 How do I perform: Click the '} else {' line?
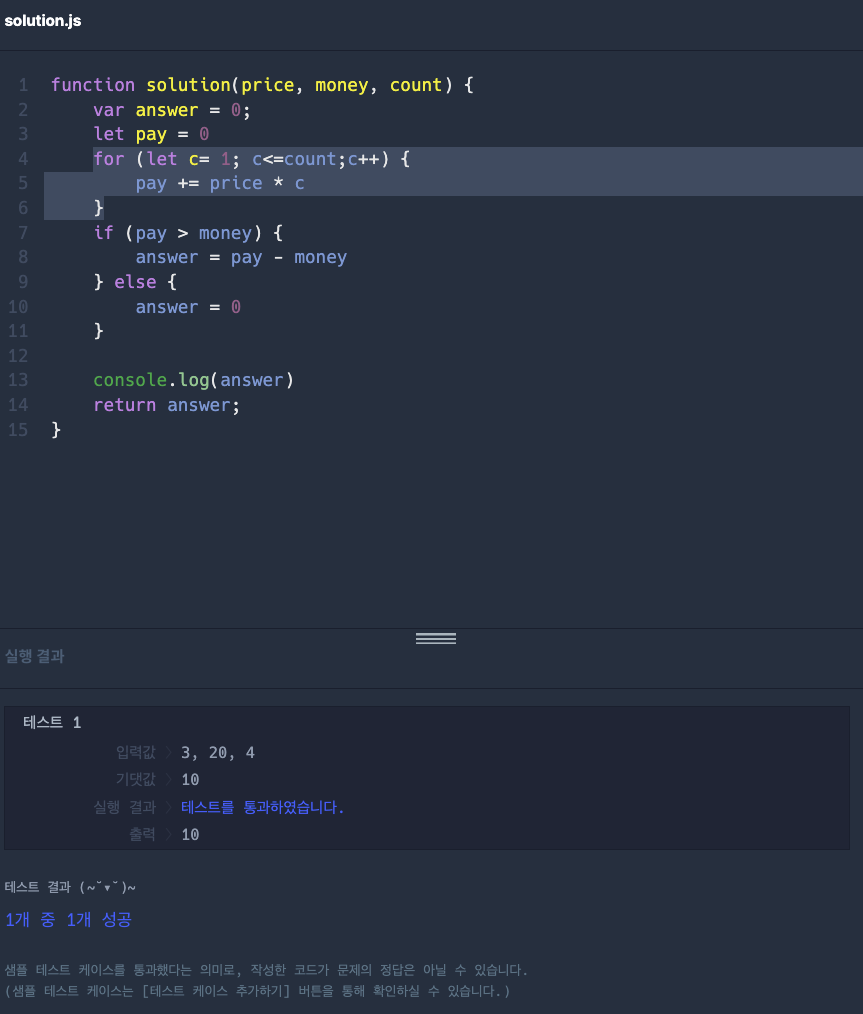coord(135,282)
